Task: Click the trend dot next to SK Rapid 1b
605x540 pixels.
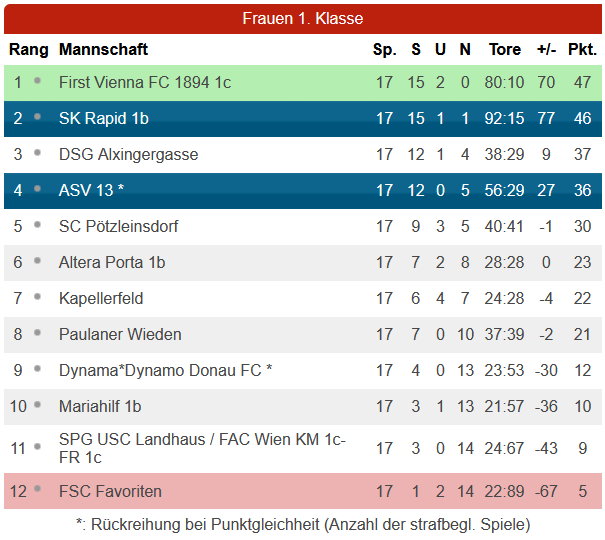Action: [x=37, y=116]
